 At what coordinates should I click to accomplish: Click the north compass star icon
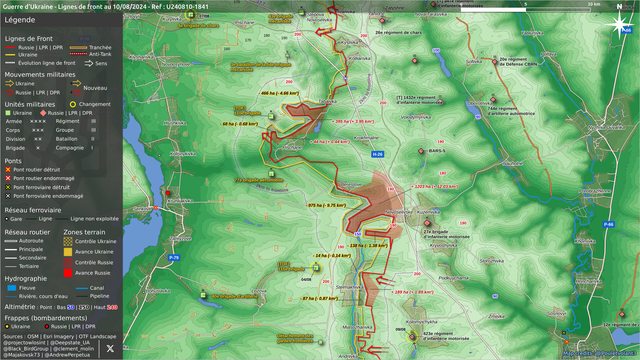pyautogui.click(x=619, y=25)
